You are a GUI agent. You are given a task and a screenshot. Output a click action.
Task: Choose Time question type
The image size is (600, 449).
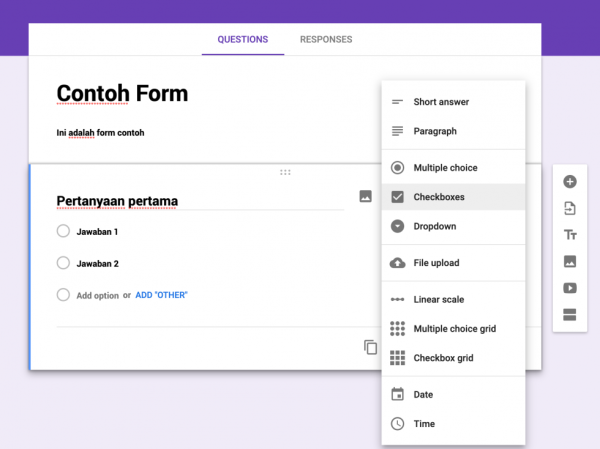pyautogui.click(x=453, y=424)
